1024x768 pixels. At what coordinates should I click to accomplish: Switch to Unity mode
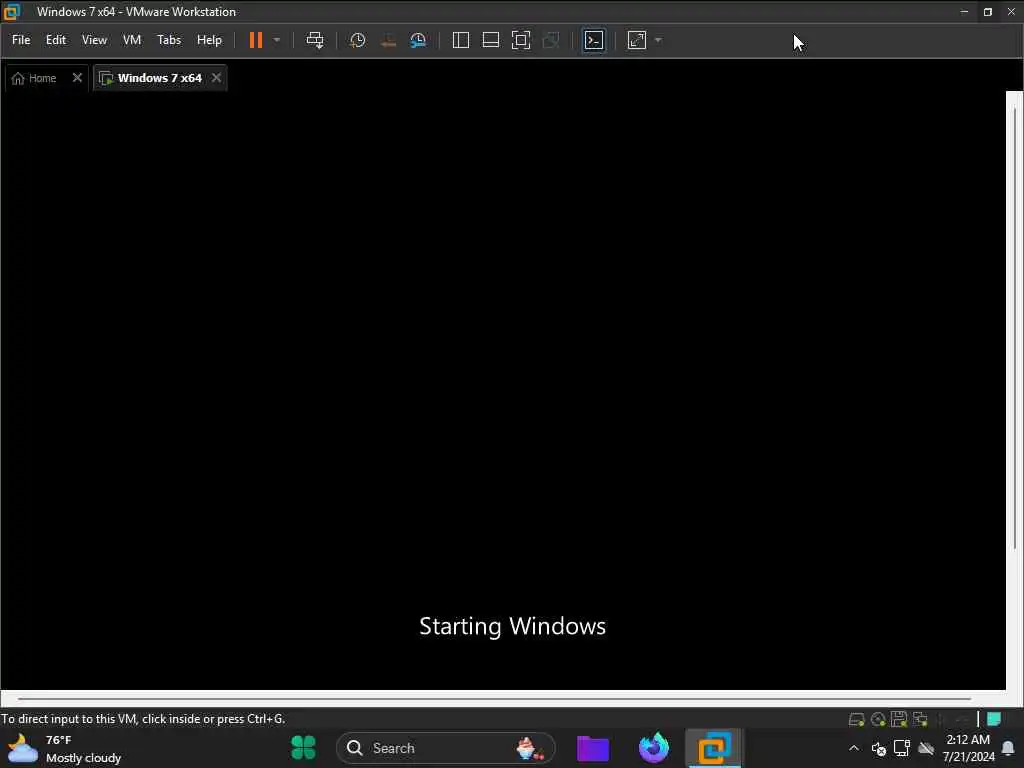pos(551,40)
